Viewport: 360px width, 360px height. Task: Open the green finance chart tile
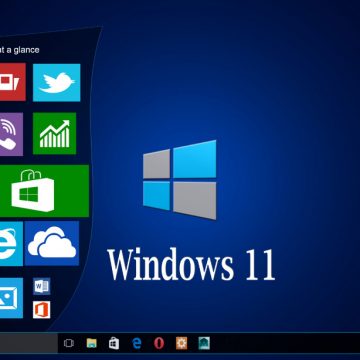(x=54, y=133)
